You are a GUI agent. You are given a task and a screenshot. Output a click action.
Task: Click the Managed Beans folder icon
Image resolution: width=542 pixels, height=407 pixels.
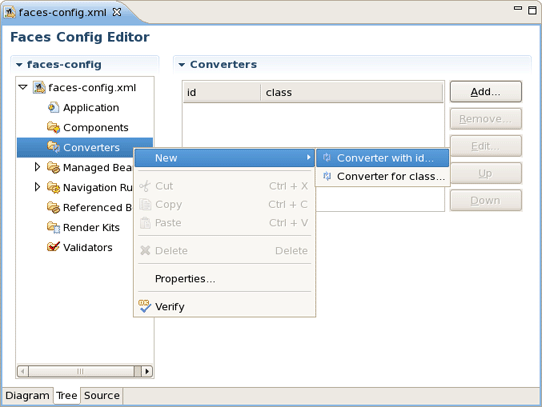[53, 167]
